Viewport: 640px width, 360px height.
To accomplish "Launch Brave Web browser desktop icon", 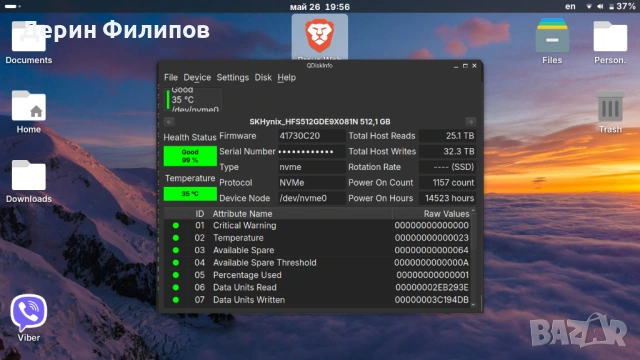I will pyautogui.click(x=320, y=37).
